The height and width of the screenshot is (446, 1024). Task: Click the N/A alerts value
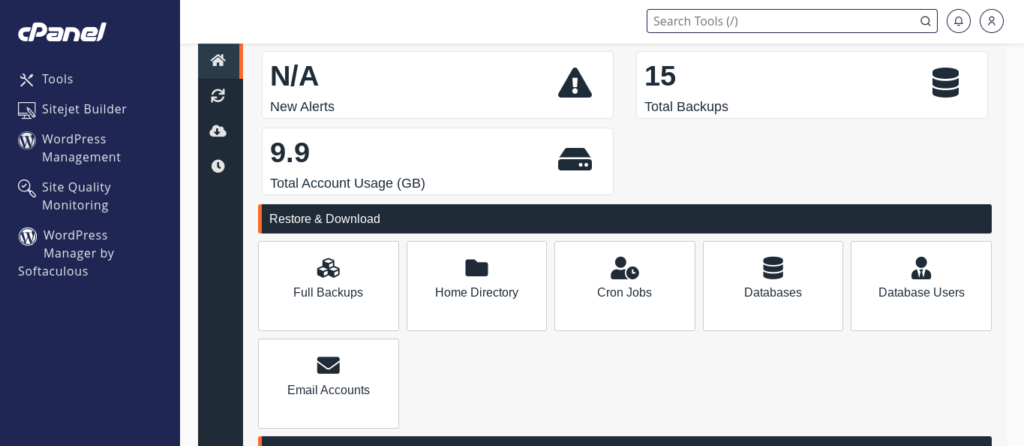click(x=294, y=77)
